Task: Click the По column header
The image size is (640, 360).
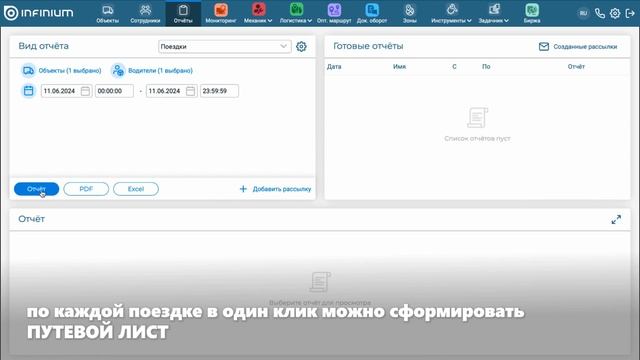Action: (486, 67)
